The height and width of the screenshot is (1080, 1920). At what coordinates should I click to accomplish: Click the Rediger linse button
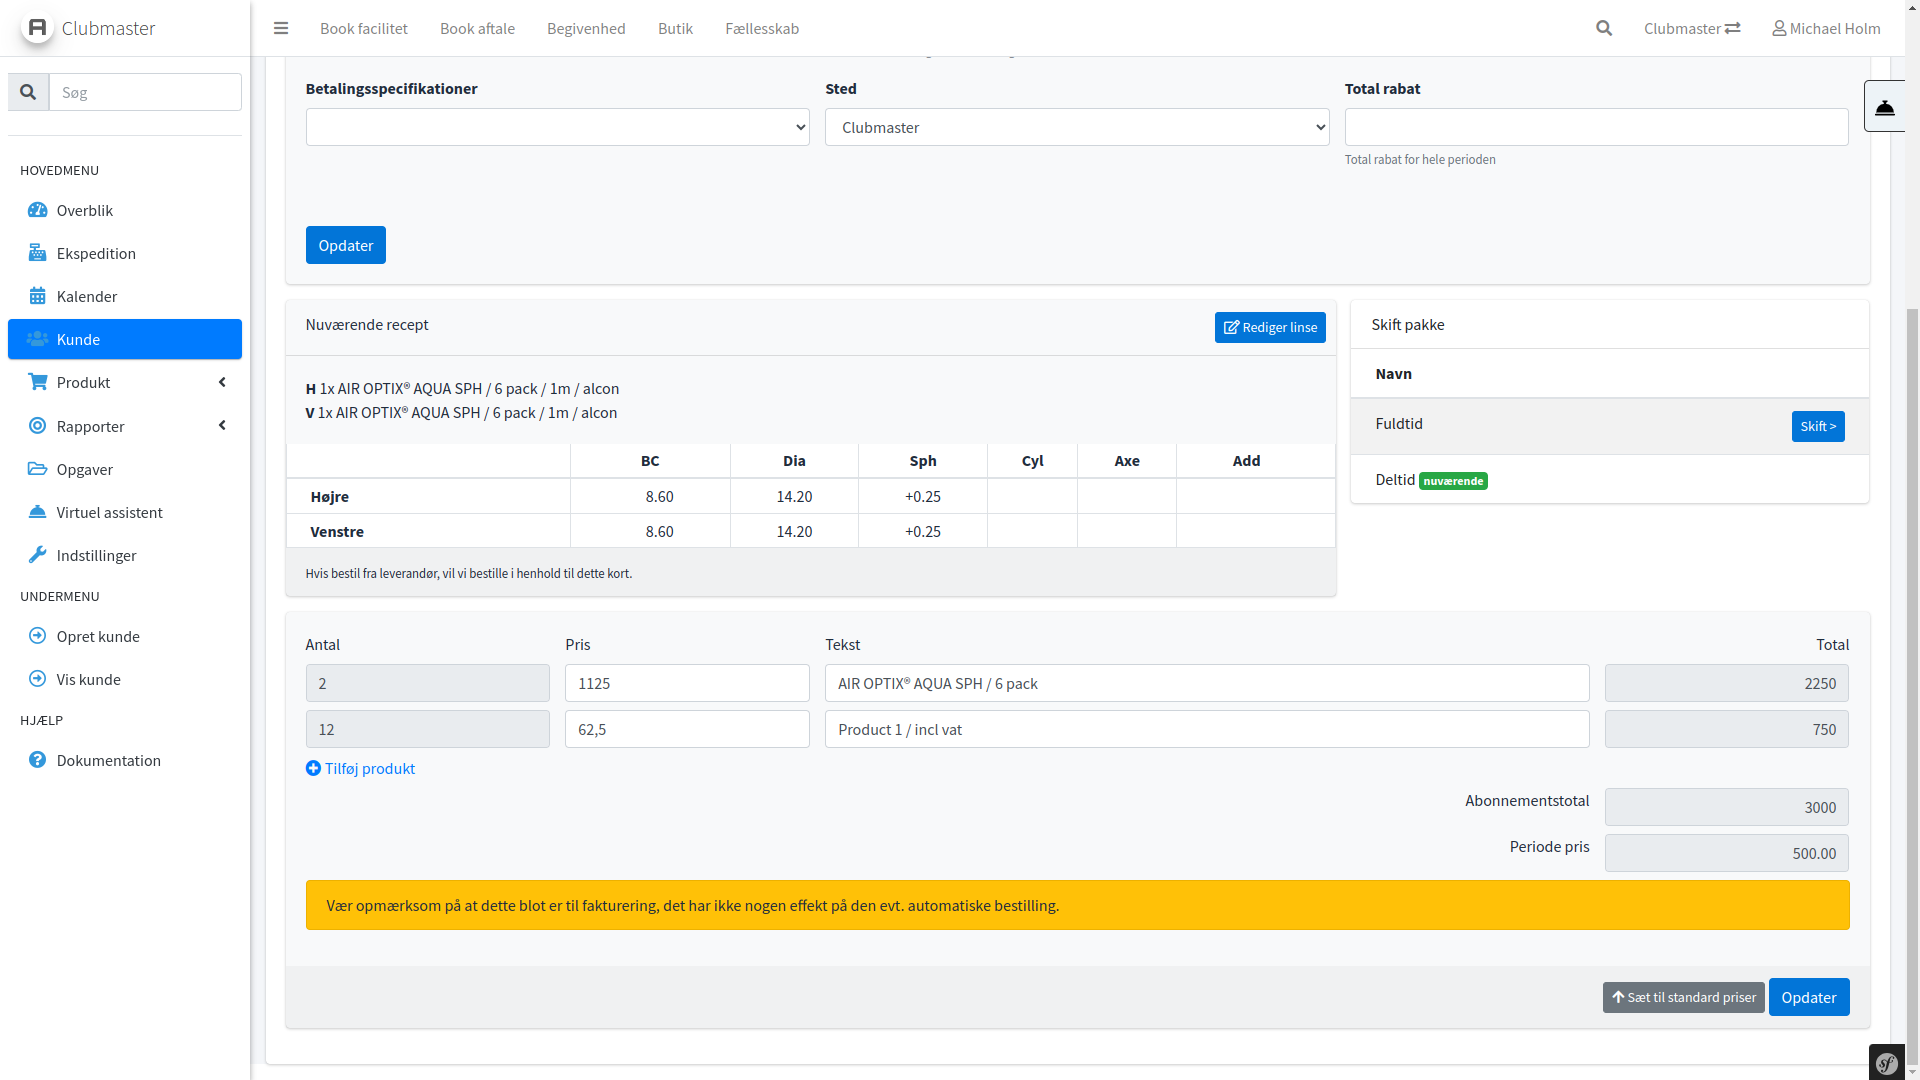pos(1270,327)
